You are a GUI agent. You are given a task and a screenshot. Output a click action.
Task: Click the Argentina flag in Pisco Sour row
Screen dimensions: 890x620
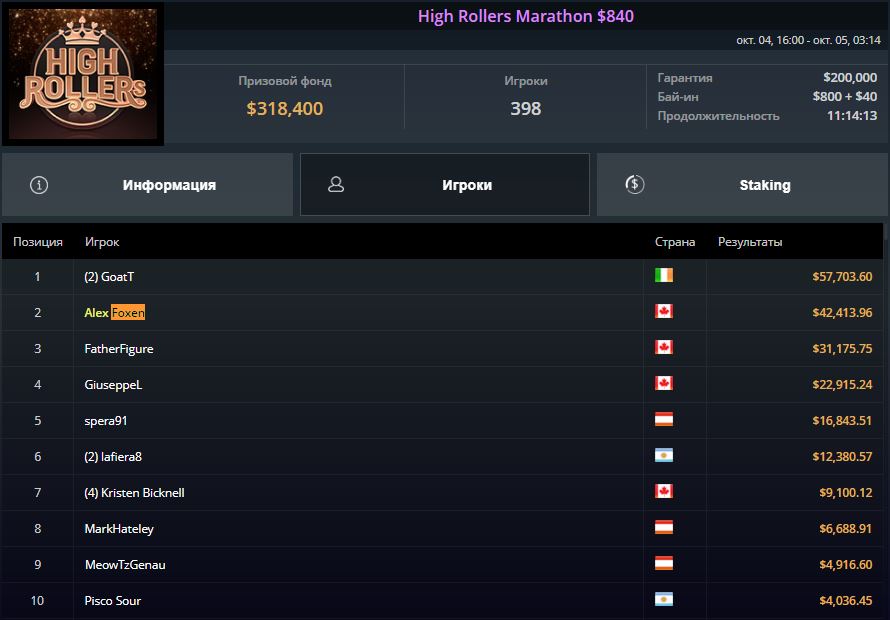pos(664,600)
